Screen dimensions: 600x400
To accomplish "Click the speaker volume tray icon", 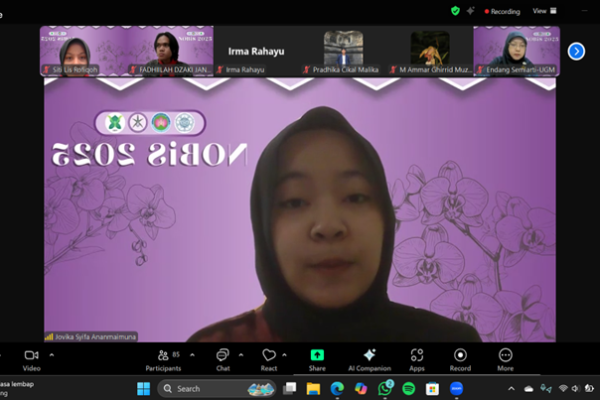I will (575, 389).
